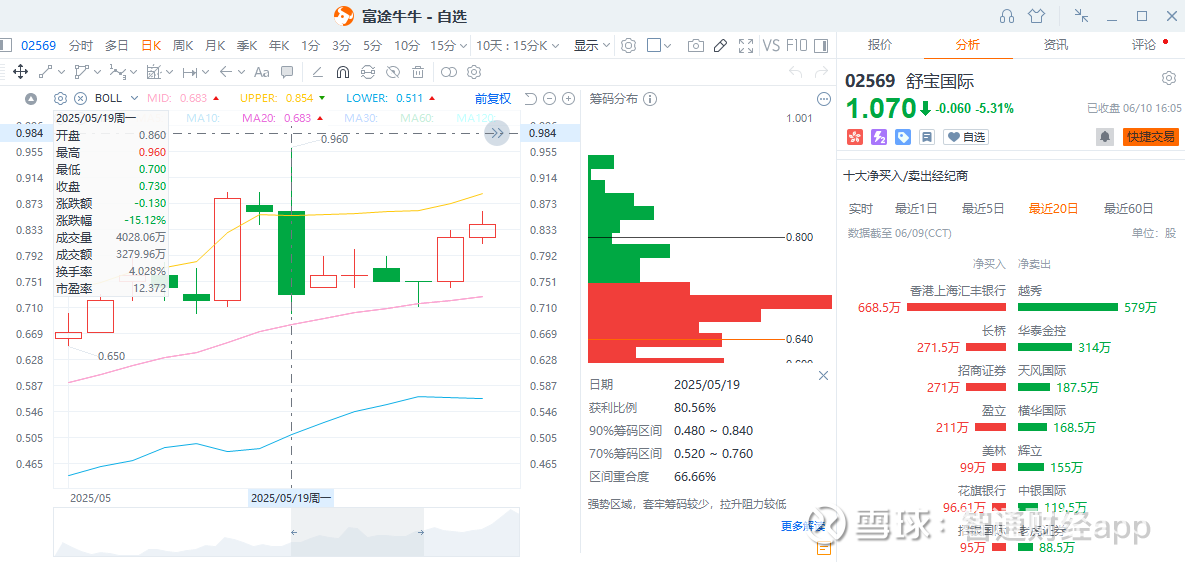Select the measurement range tool

[190, 73]
